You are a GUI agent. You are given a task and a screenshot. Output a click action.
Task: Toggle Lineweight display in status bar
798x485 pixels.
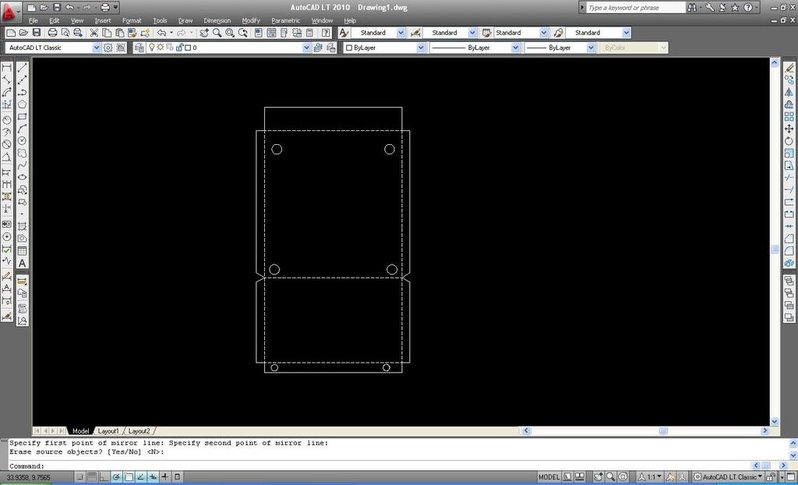(165, 477)
